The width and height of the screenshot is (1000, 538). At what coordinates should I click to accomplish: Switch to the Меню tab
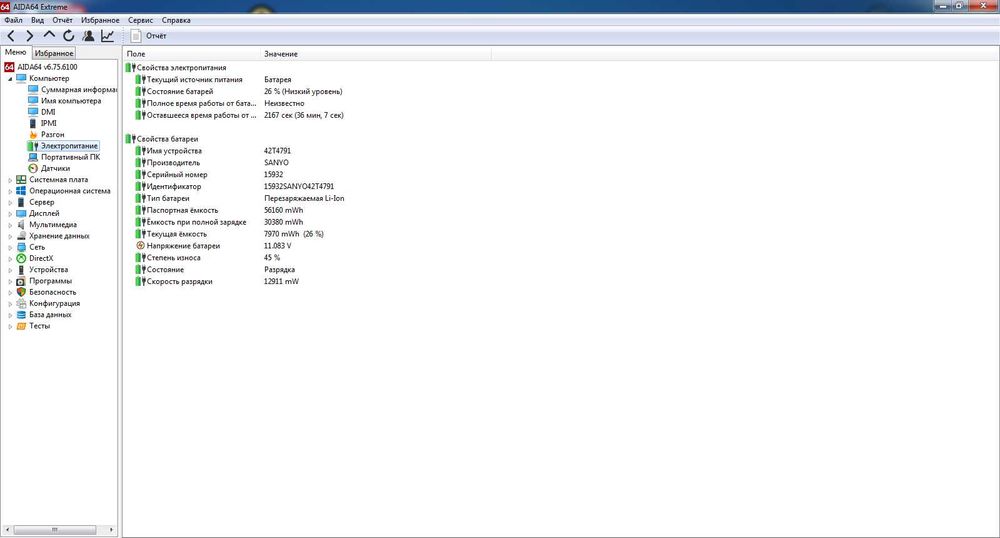click(15, 52)
